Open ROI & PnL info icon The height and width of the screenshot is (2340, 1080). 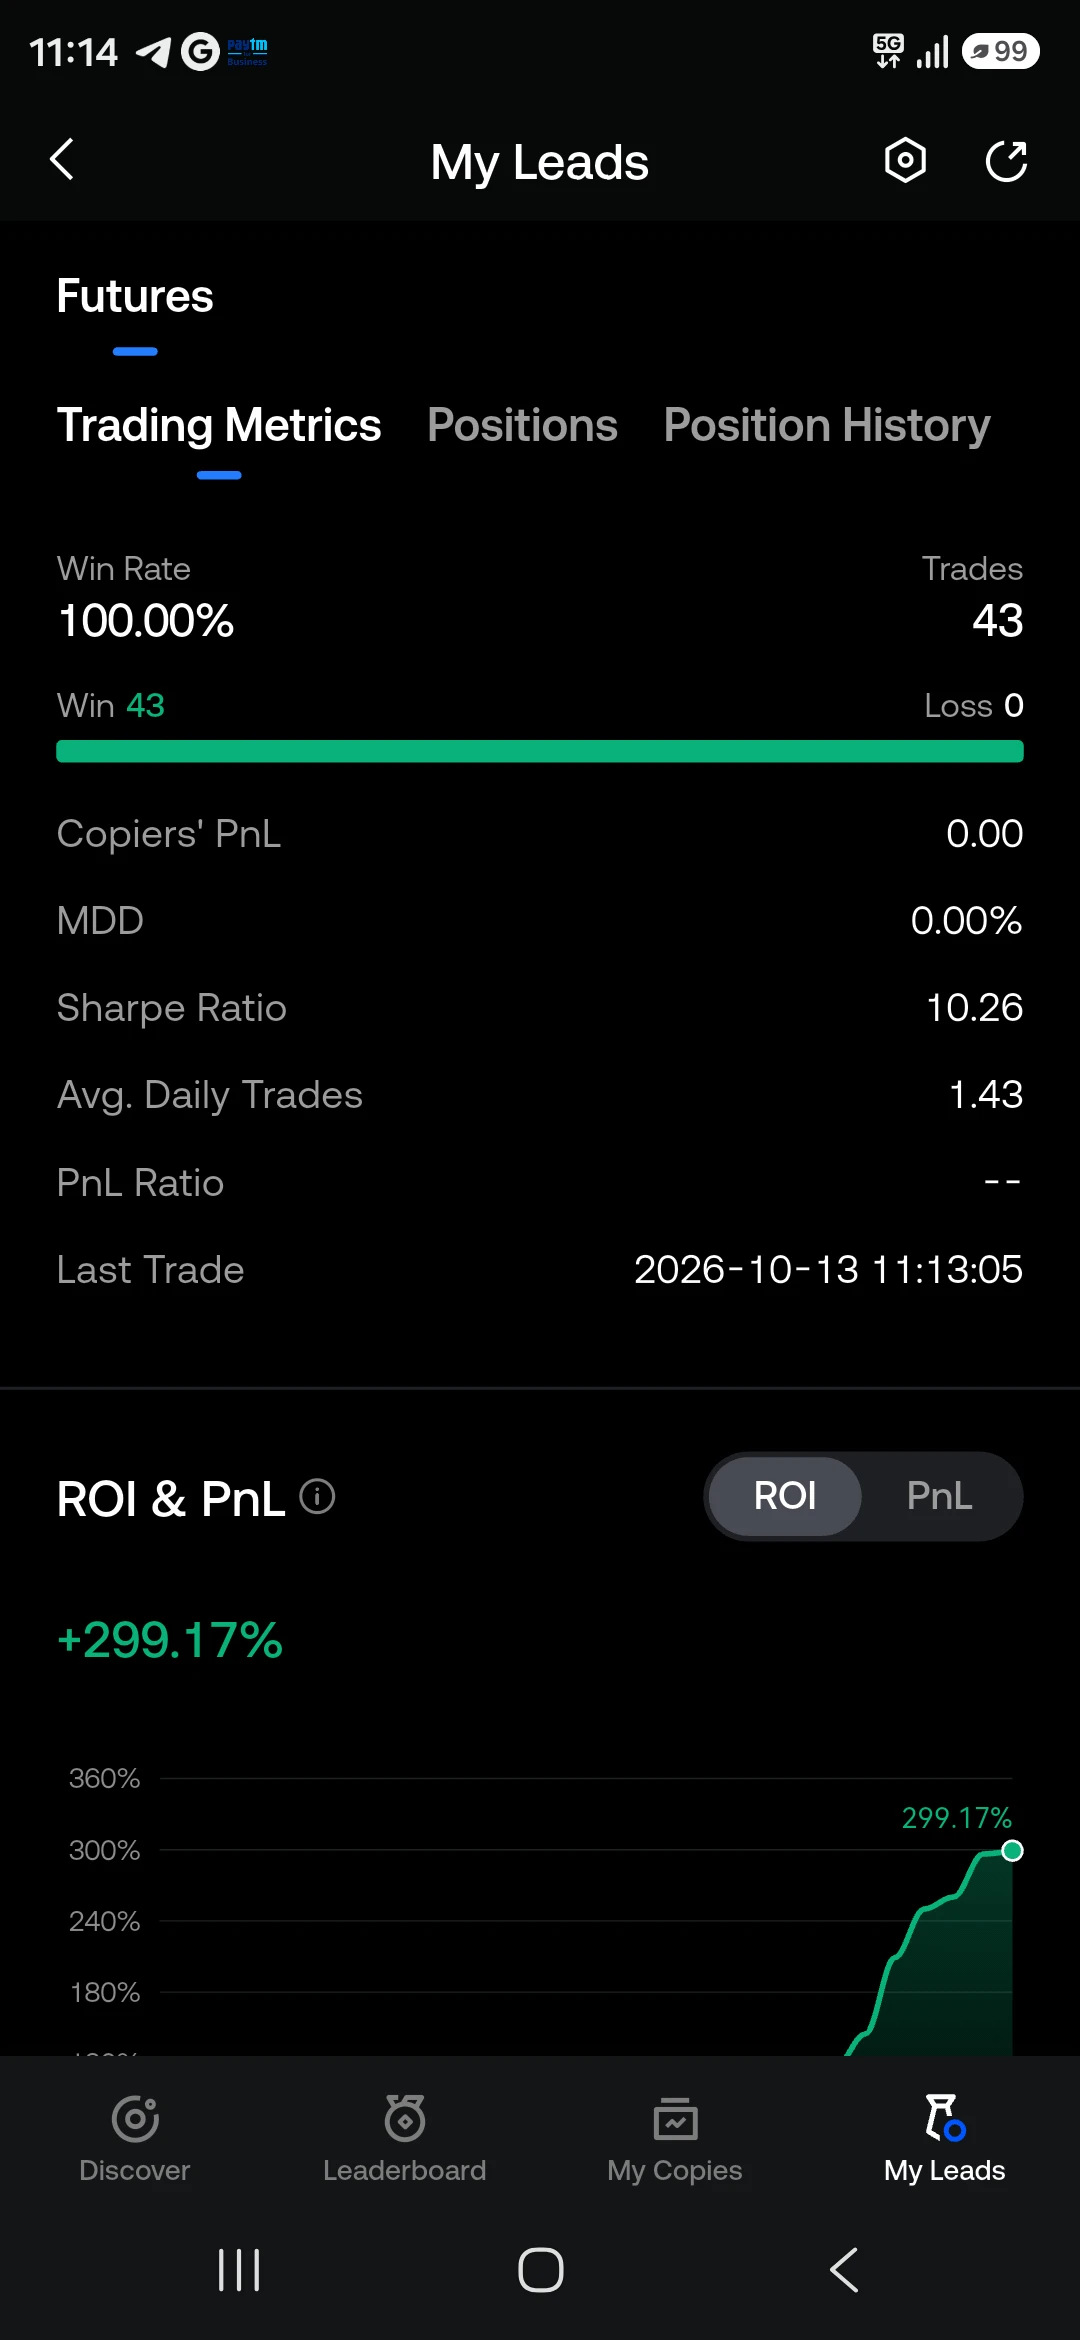pos(317,1497)
